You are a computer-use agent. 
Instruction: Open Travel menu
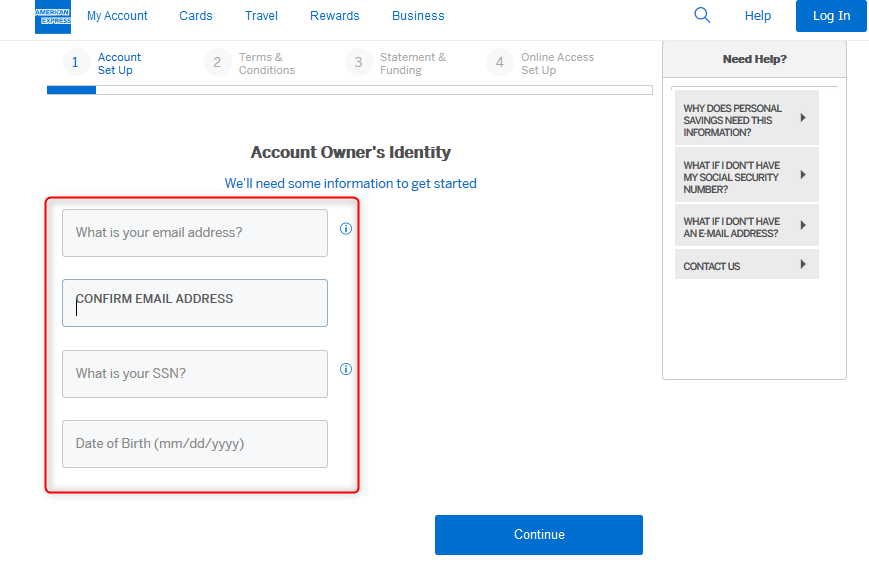[x=261, y=16]
